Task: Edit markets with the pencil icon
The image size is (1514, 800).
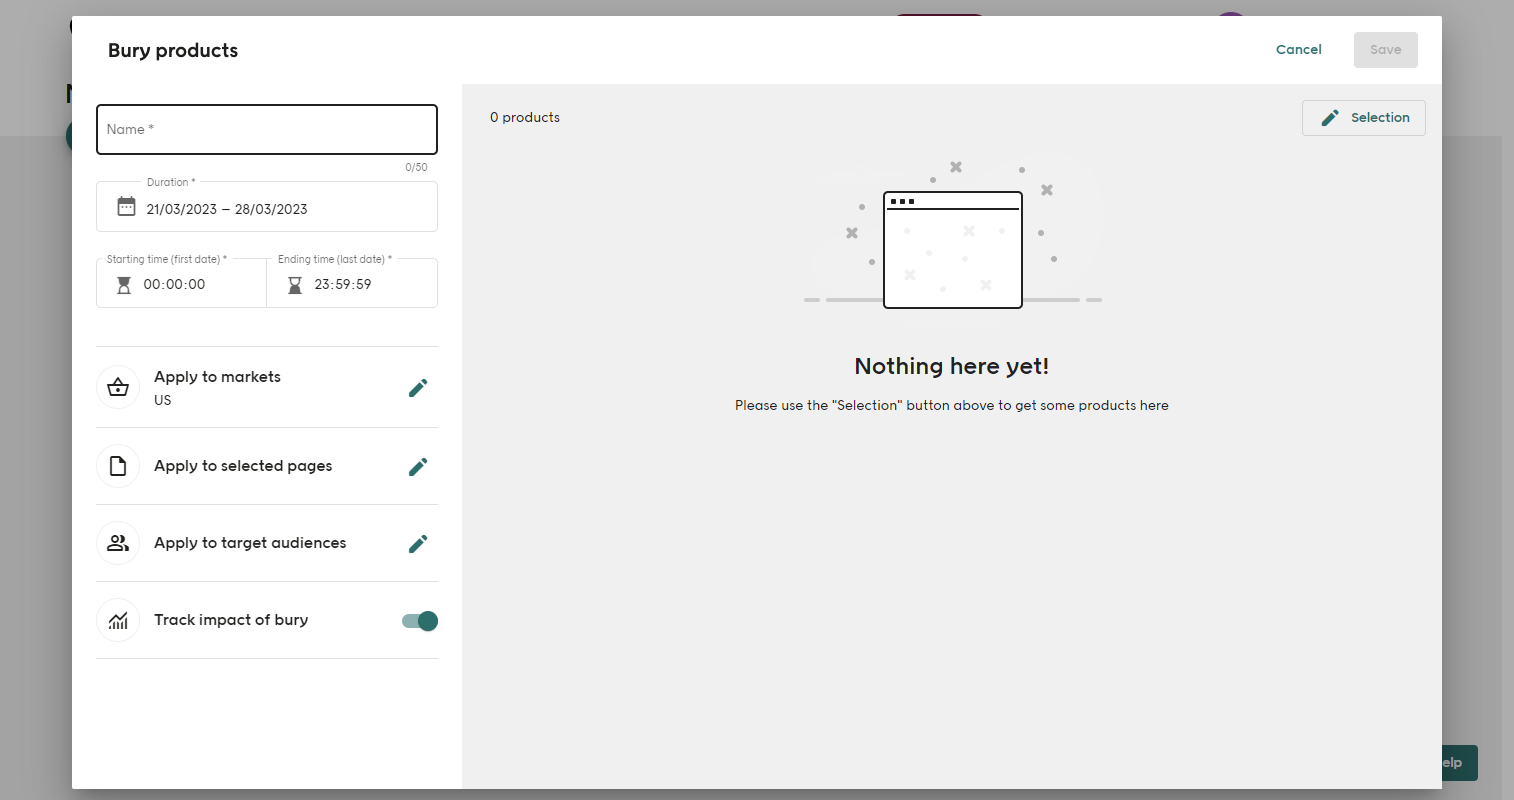Action: tap(418, 388)
